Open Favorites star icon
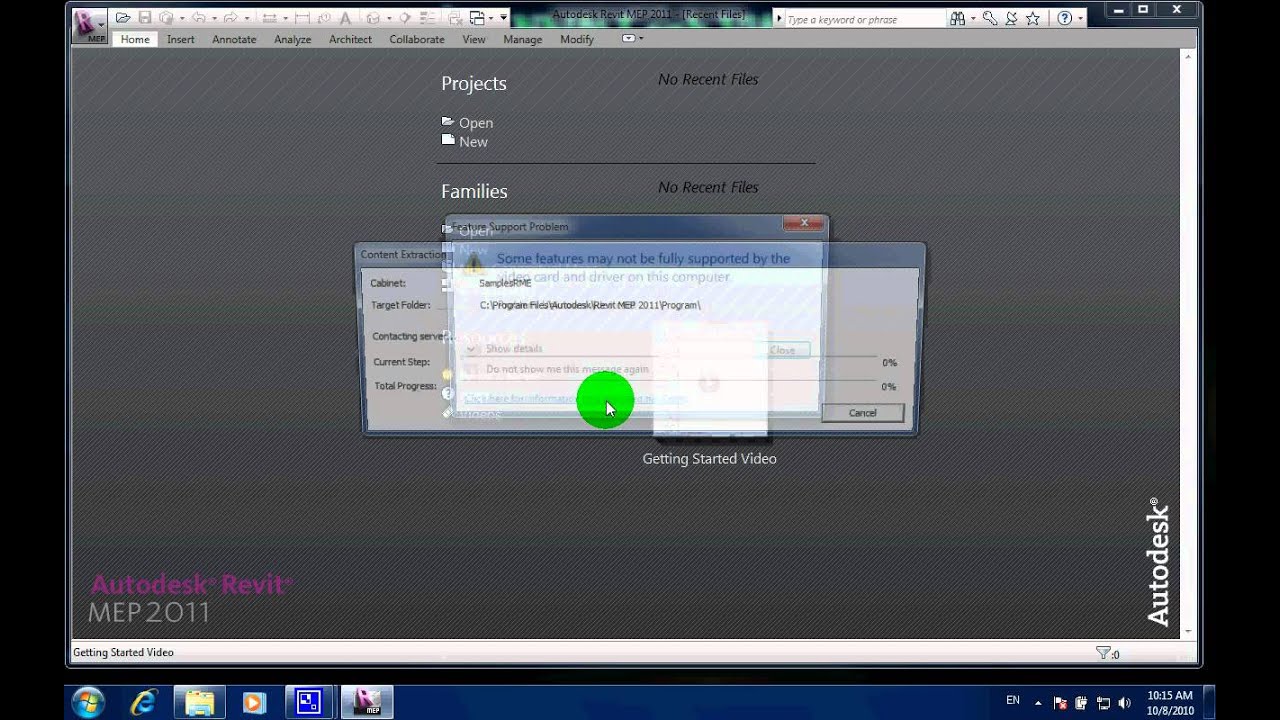This screenshot has height=720, width=1280. 1033,18
